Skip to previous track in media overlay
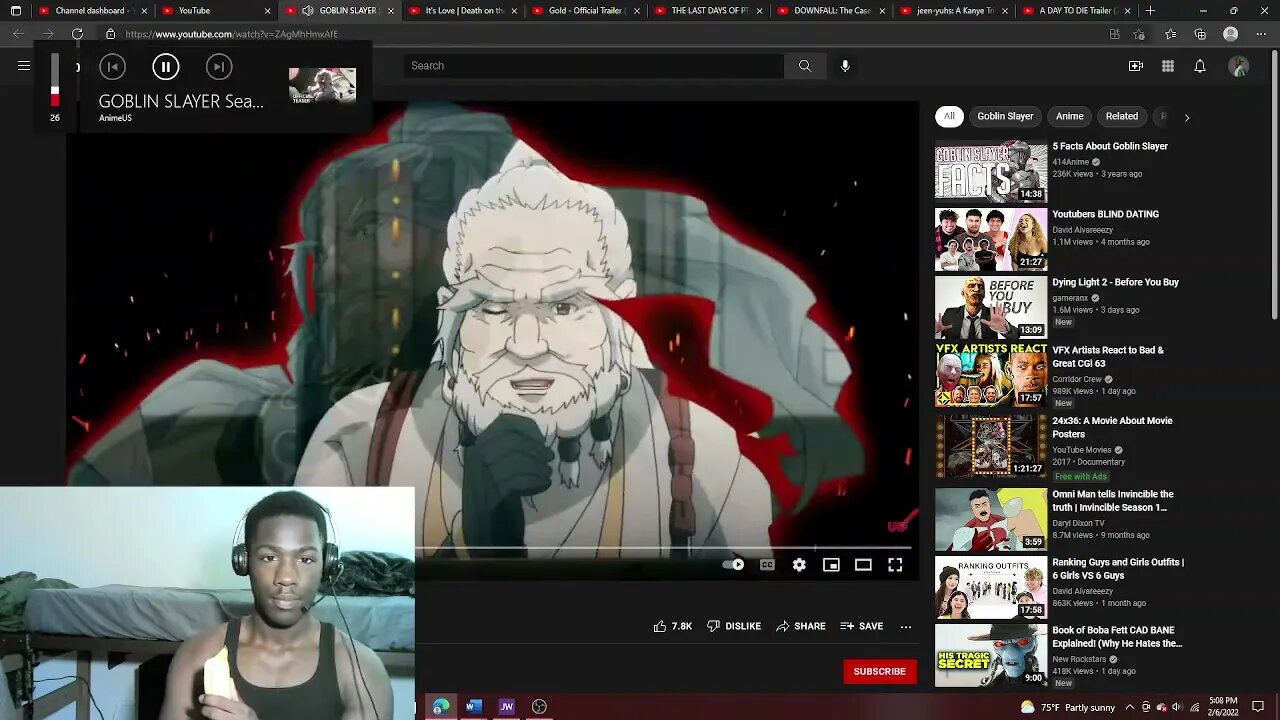The height and width of the screenshot is (720, 1280). tap(113, 67)
